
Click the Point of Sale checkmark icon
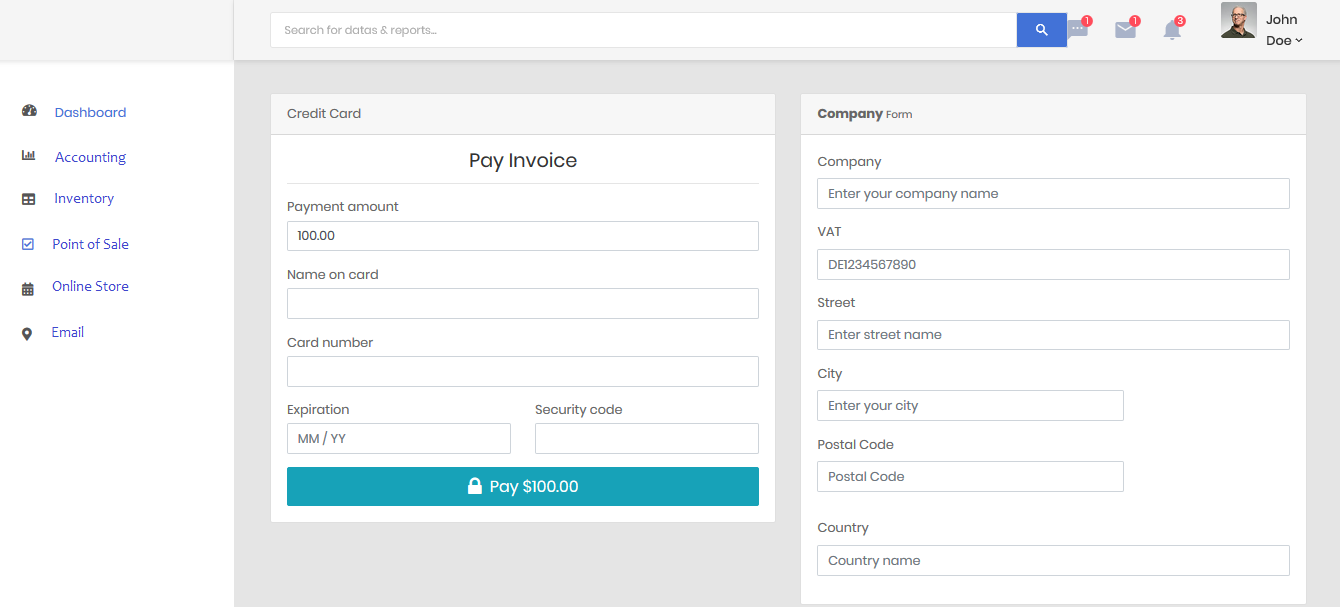(28, 244)
